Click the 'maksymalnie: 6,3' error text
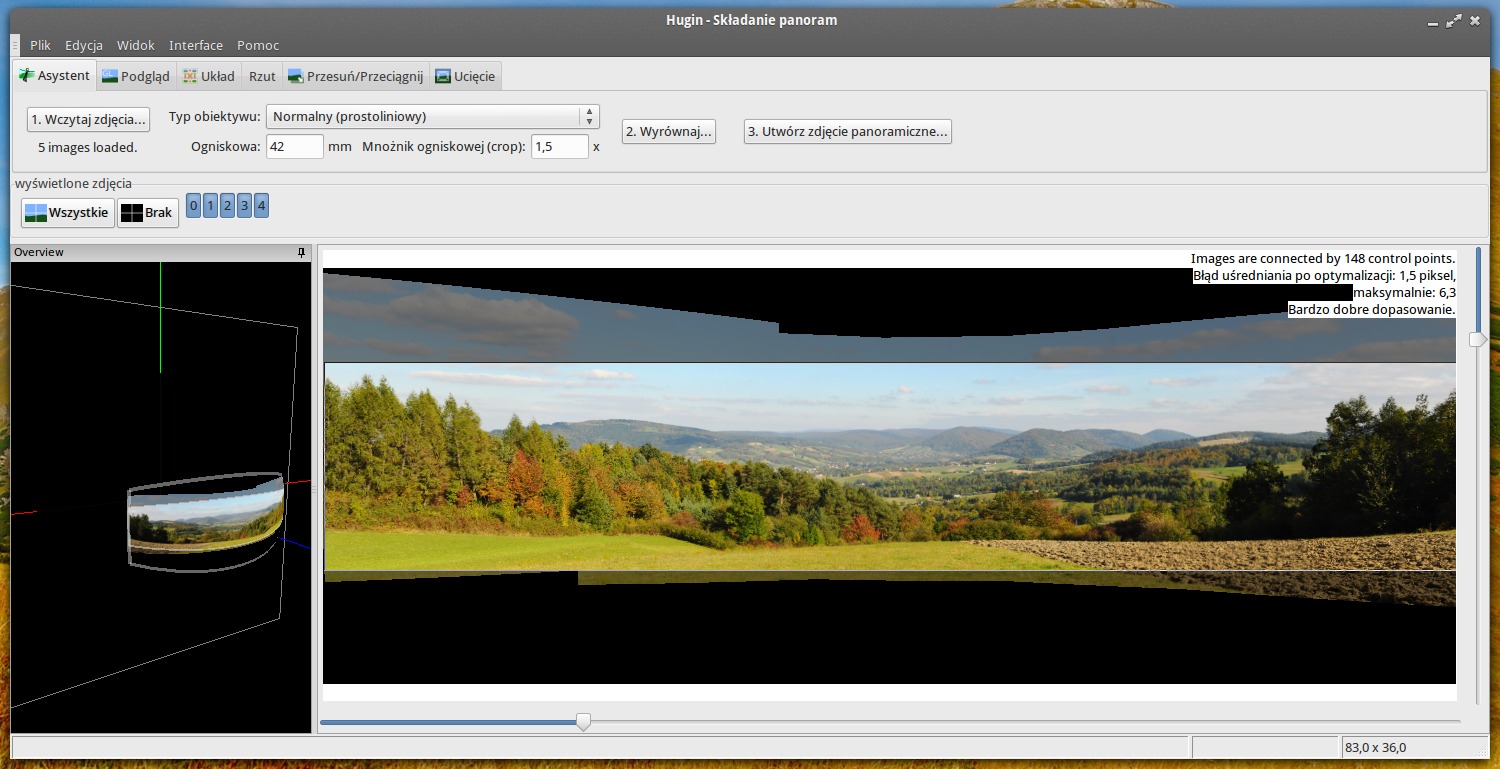The height and width of the screenshot is (769, 1500). click(1404, 292)
